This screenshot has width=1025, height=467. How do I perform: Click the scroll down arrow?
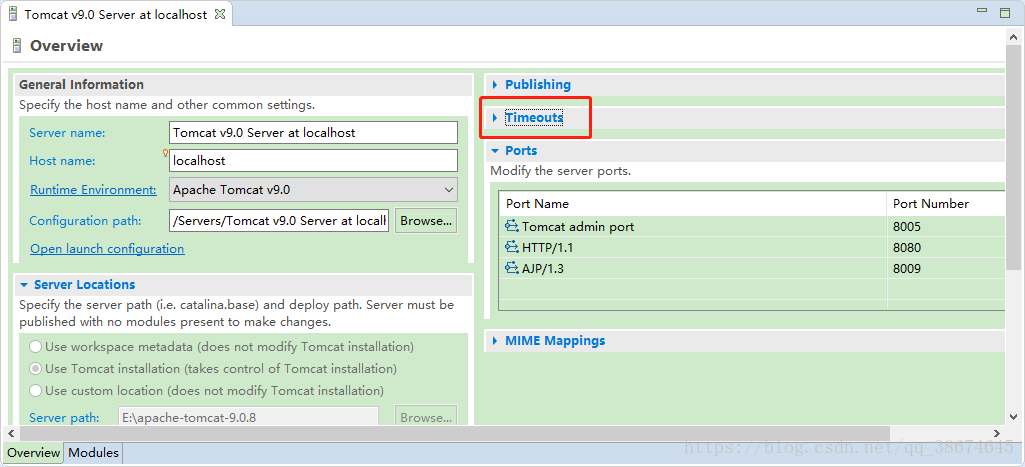(x=1014, y=416)
